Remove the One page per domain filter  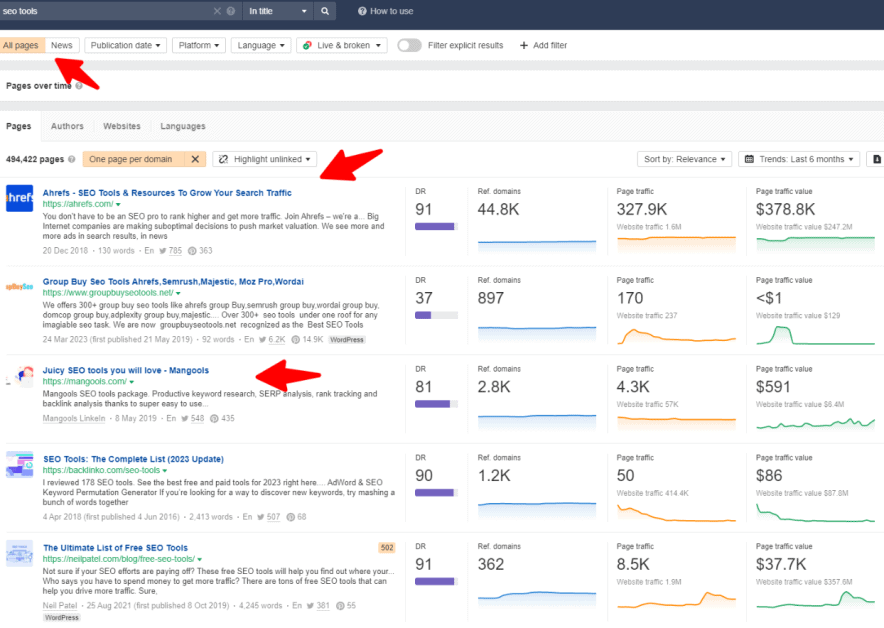pos(196,159)
